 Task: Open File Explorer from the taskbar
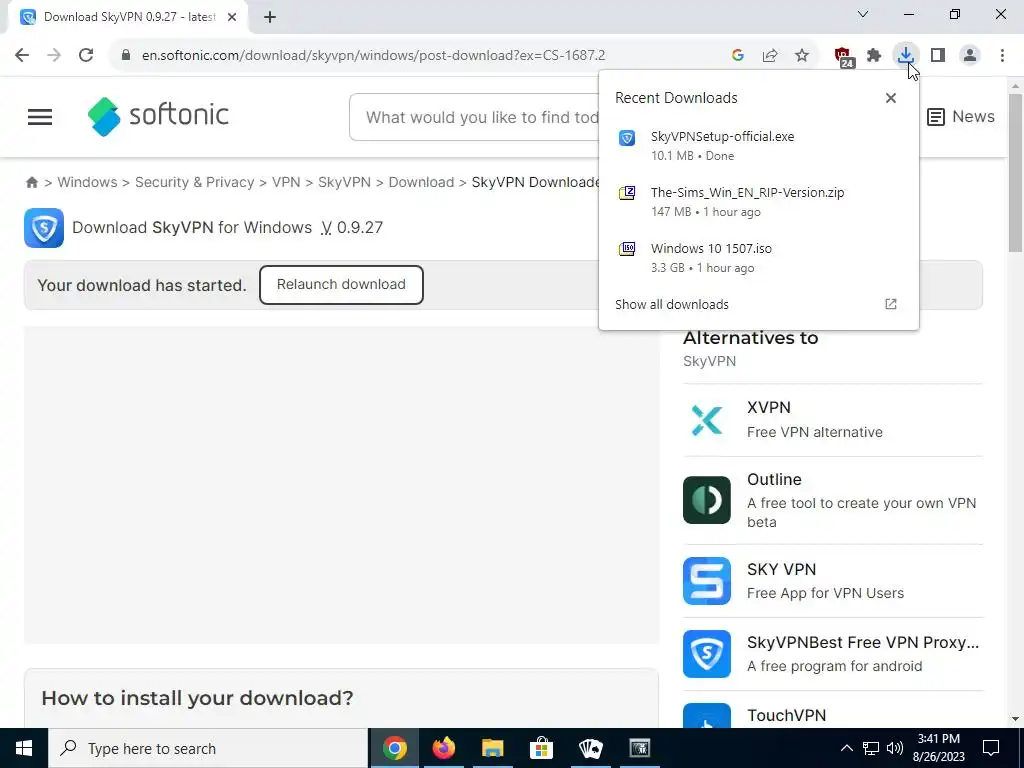pyautogui.click(x=493, y=748)
